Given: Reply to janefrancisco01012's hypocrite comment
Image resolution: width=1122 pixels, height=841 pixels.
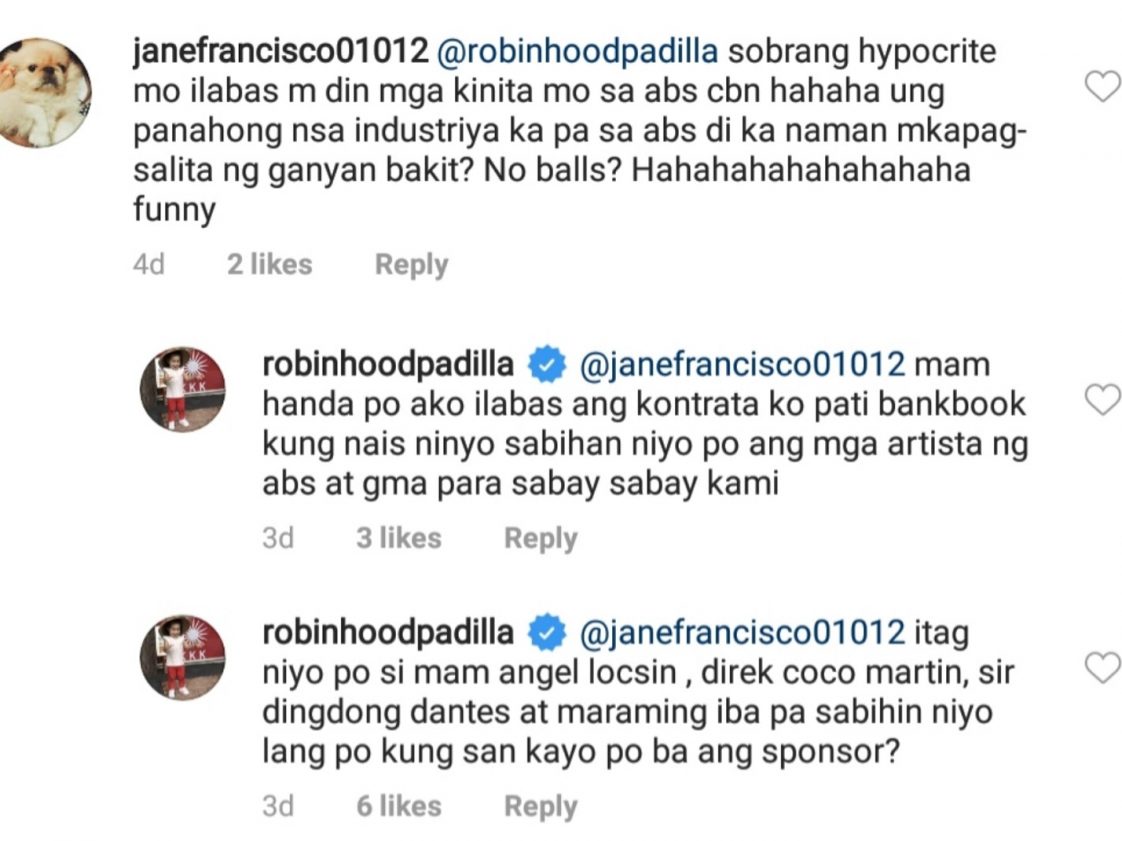Looking at the screenshot, I should point(411,265).
